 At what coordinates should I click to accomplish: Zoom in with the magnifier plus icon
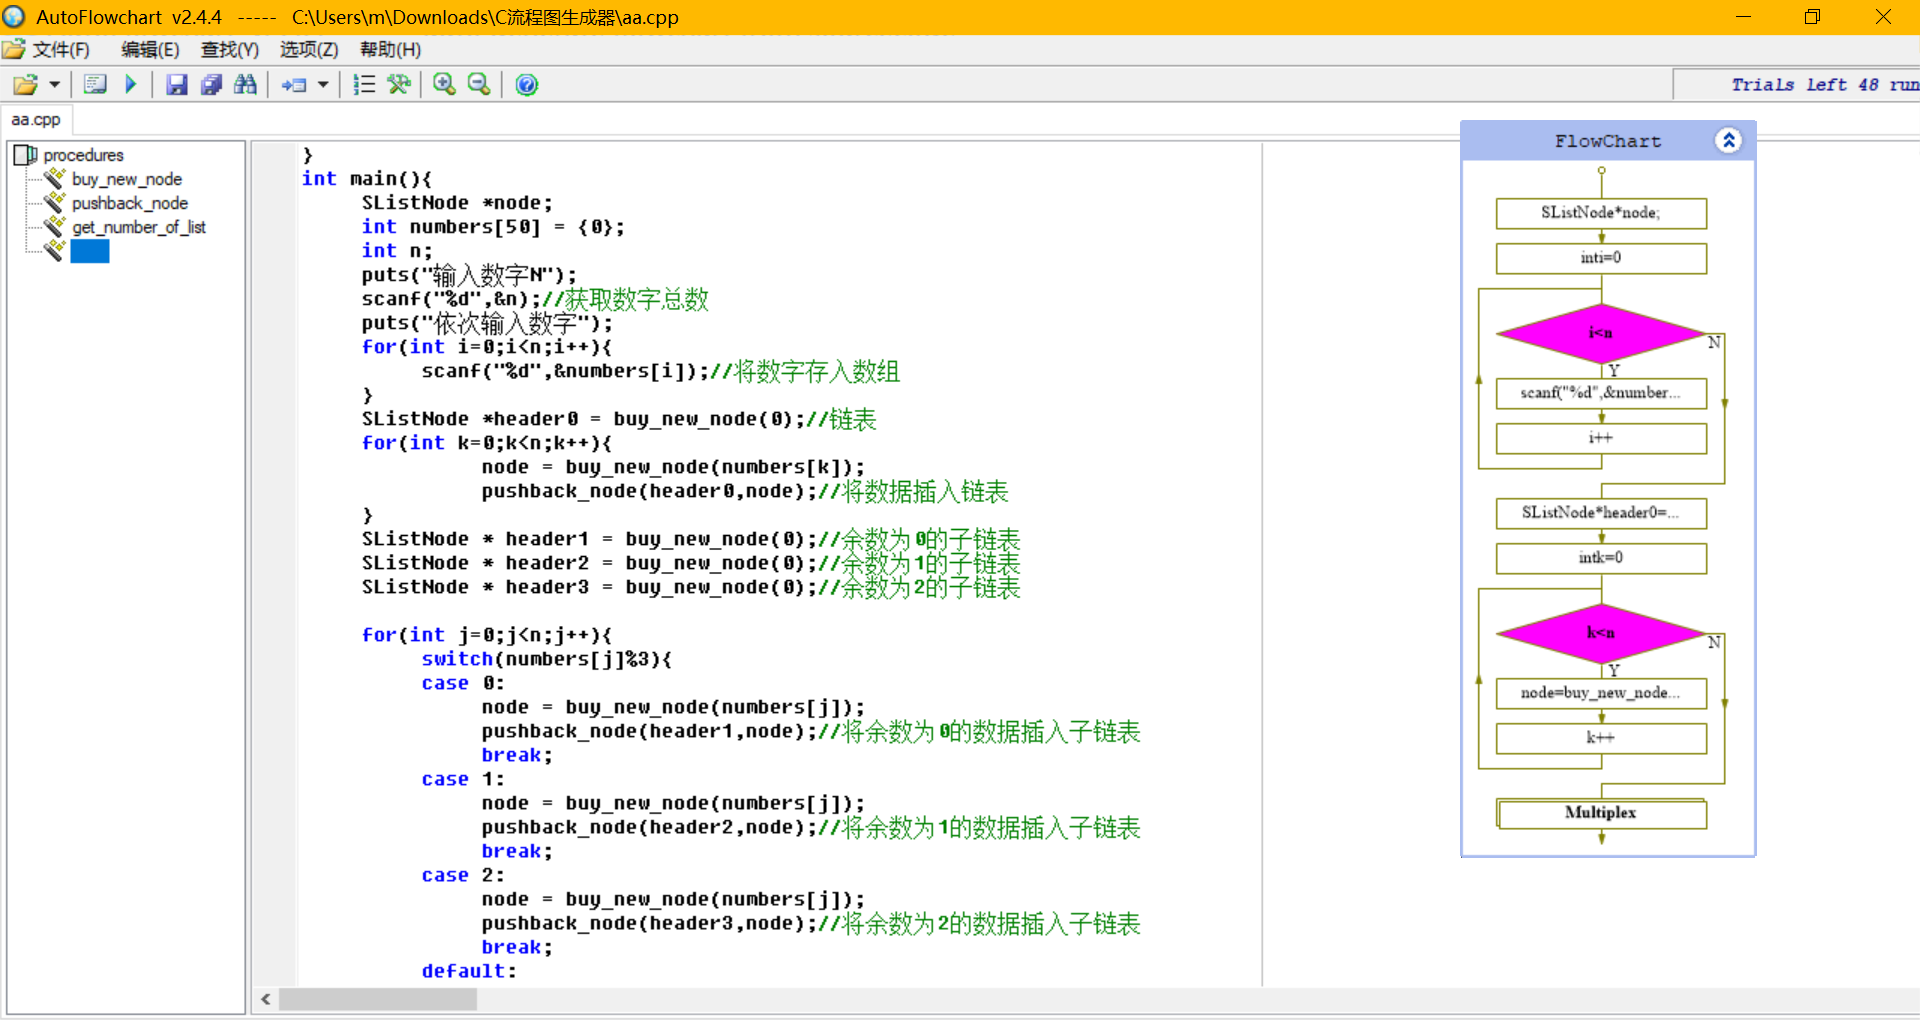(x=444, y=85)
